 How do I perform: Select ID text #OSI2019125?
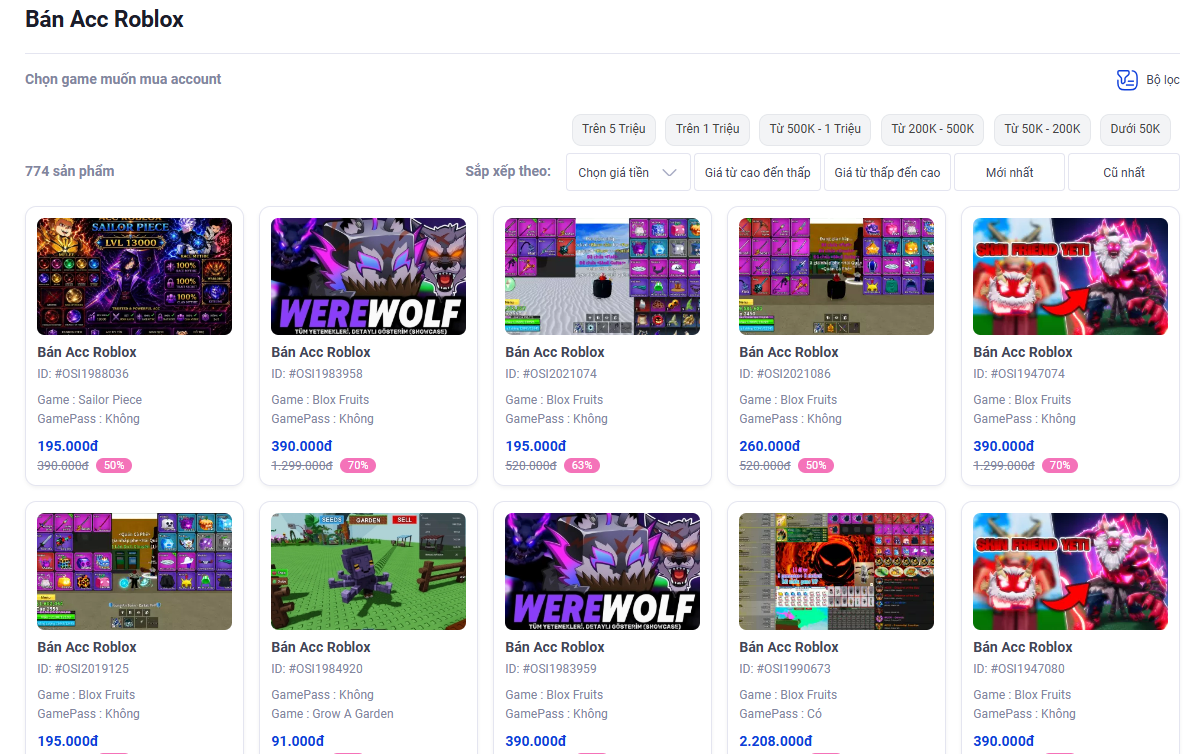83,669
